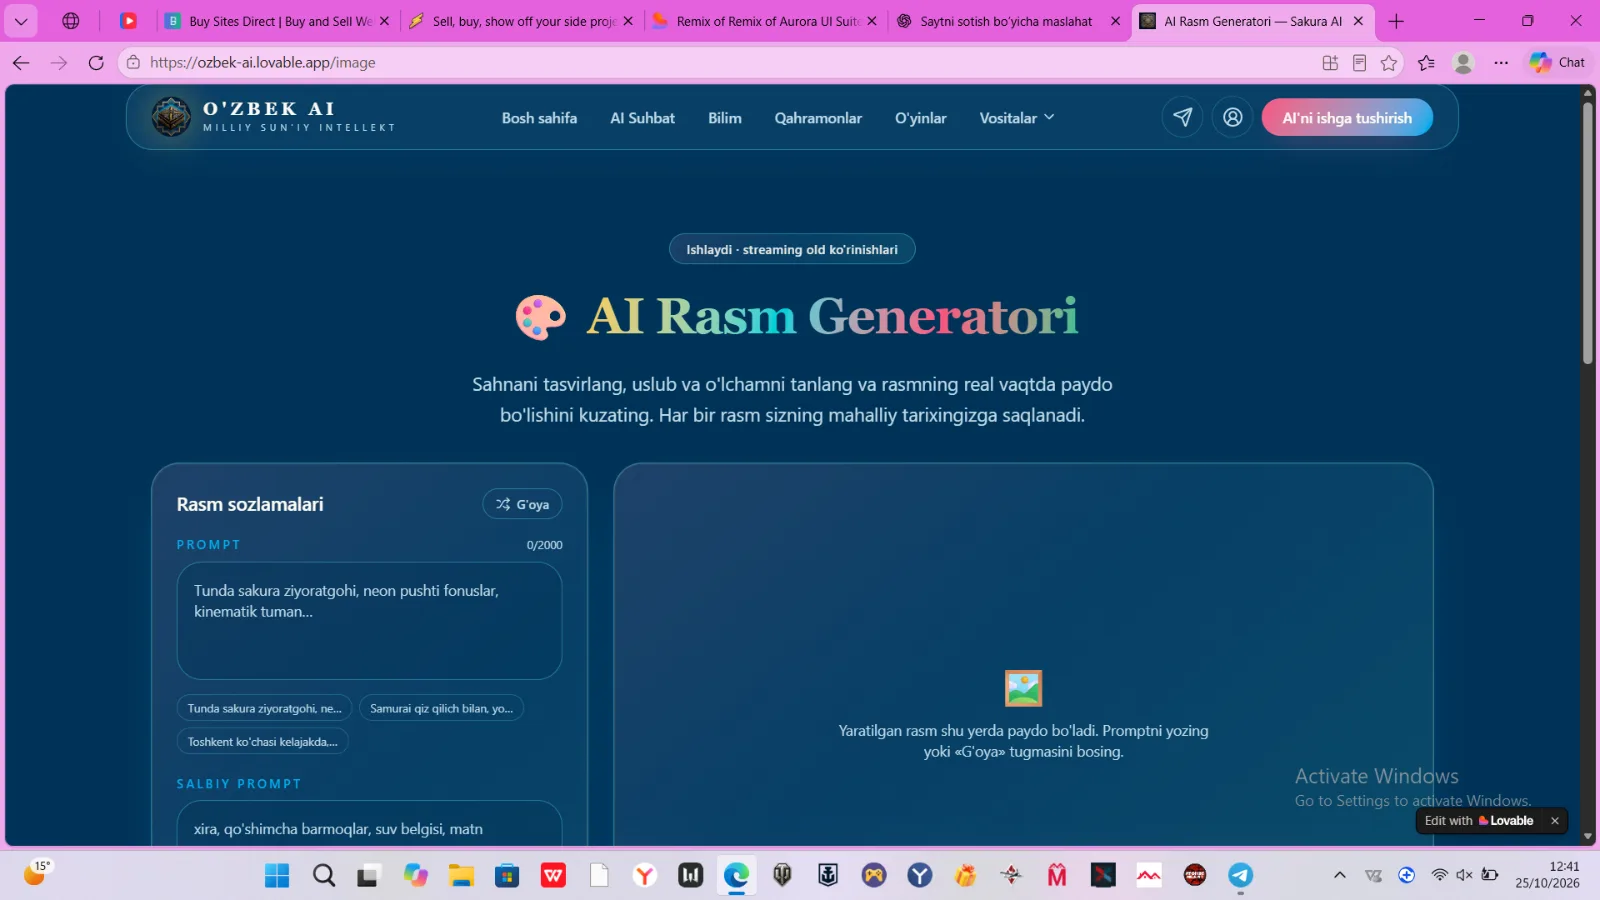The width and height of the screenshot is (1600, 900).
Task: Open the tab actions menu chevron
Action: coord(21,21)
